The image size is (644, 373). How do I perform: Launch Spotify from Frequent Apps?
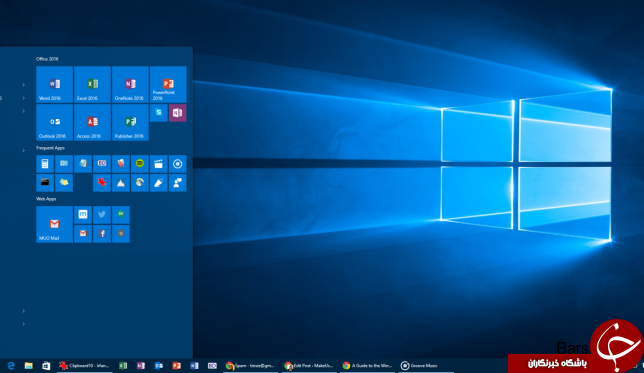(x=140, y=164)
